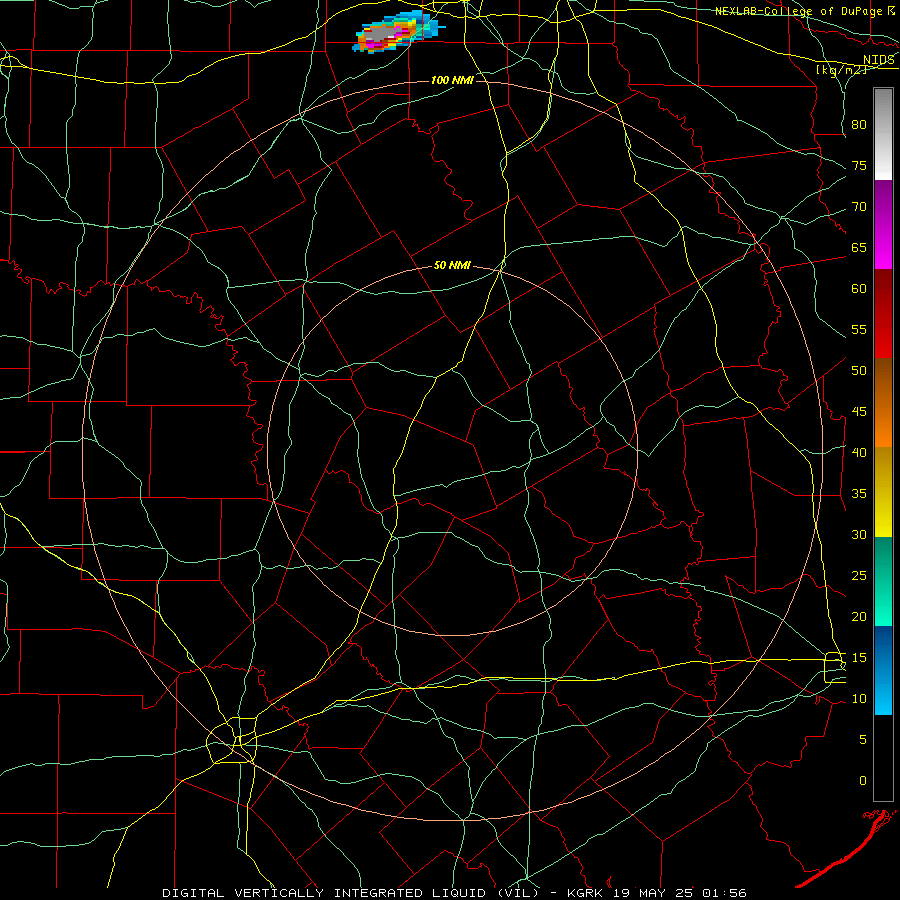Select the "NIDS" label above the scale
The image size is (900, 900).
coord(879,60)
